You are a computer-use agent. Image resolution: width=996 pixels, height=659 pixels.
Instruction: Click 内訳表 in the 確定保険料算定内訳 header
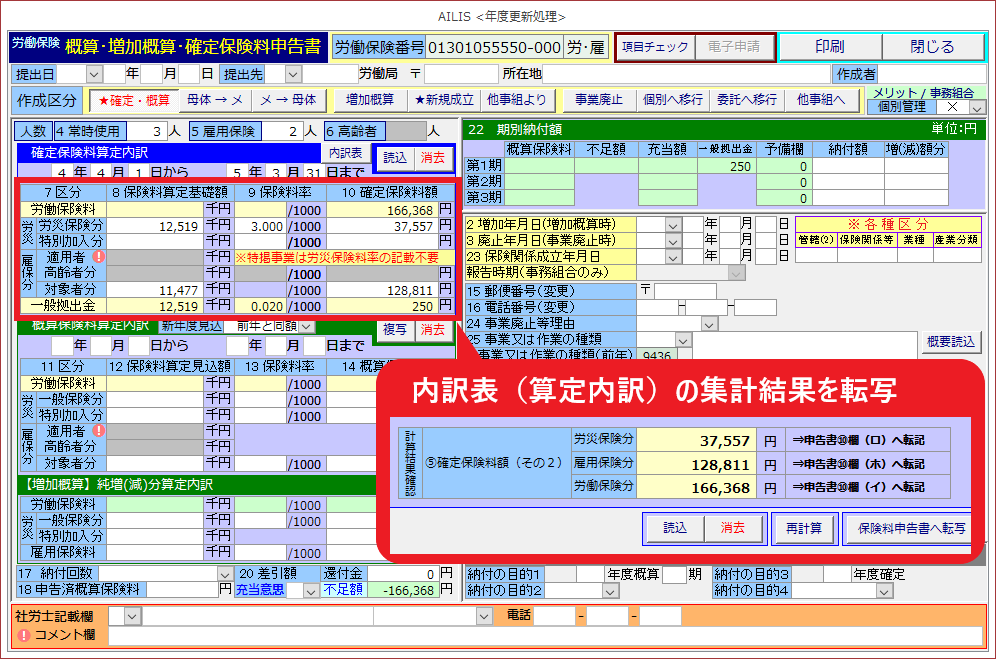point(346,154)
